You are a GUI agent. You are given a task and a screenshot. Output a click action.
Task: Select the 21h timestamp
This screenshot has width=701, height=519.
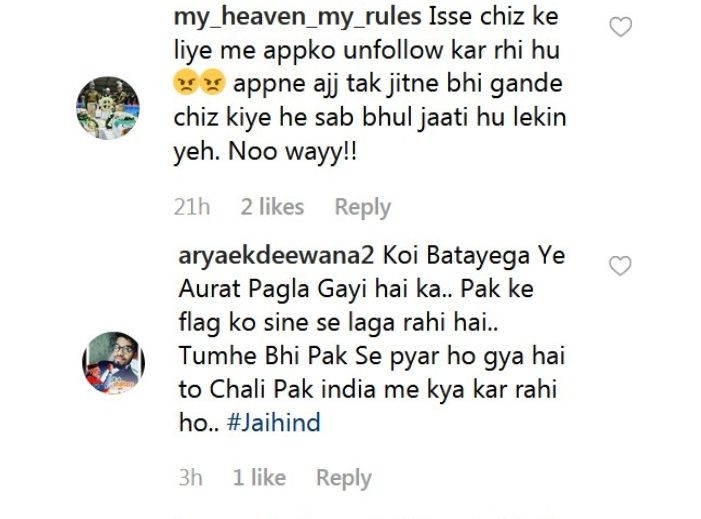[x=192, y=207]
